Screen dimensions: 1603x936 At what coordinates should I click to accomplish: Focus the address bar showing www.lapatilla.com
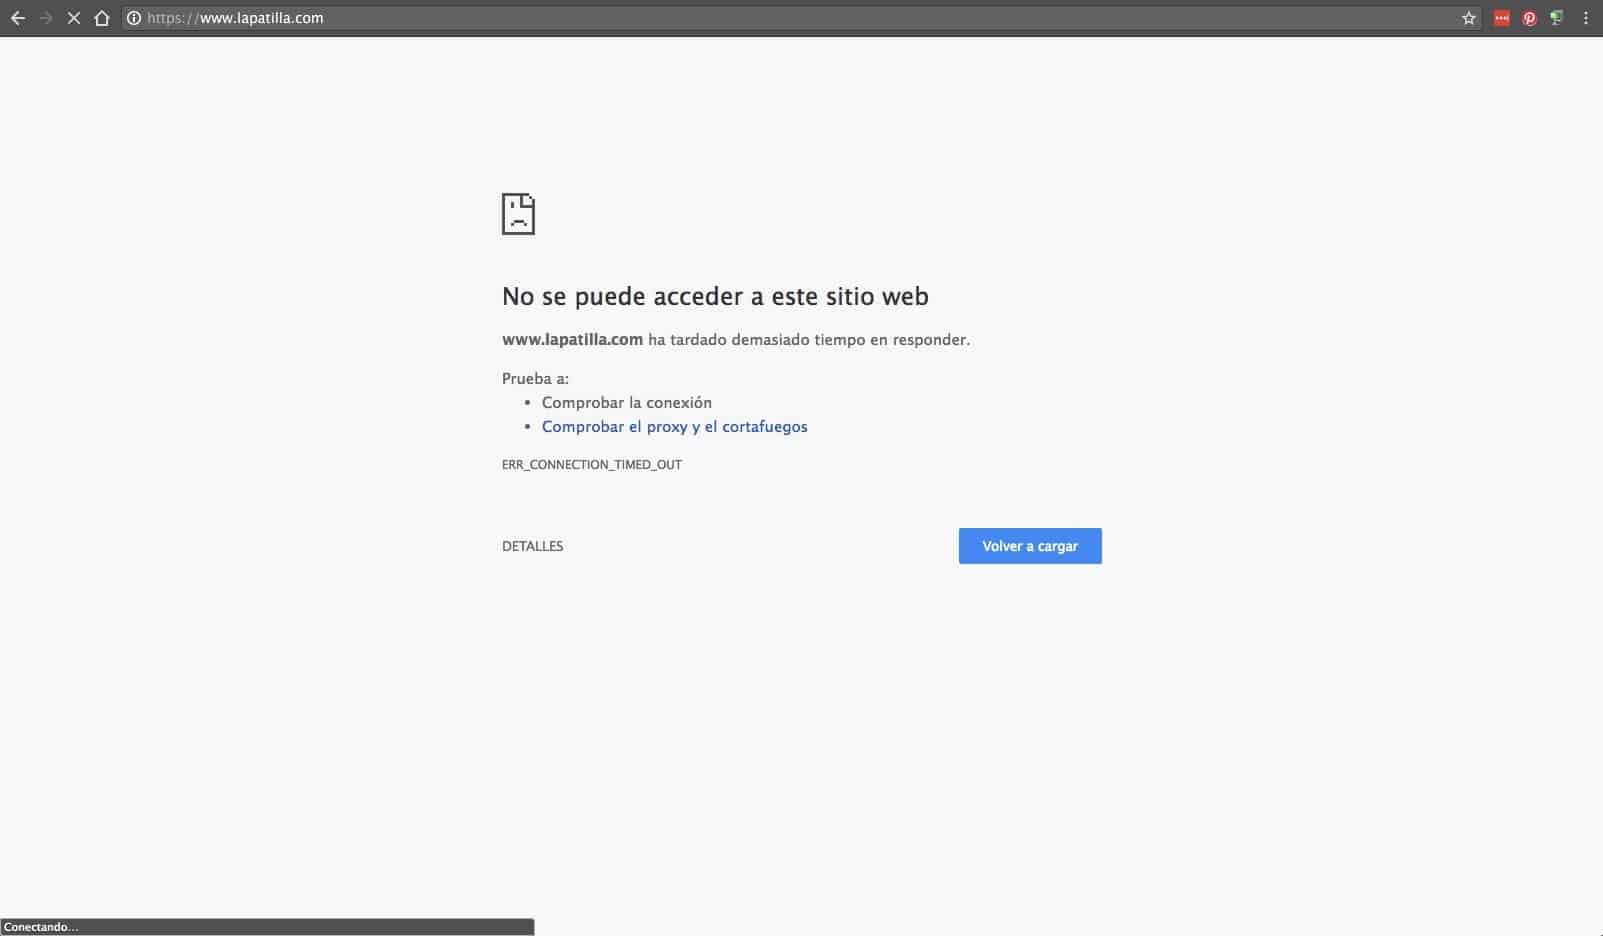800,18
